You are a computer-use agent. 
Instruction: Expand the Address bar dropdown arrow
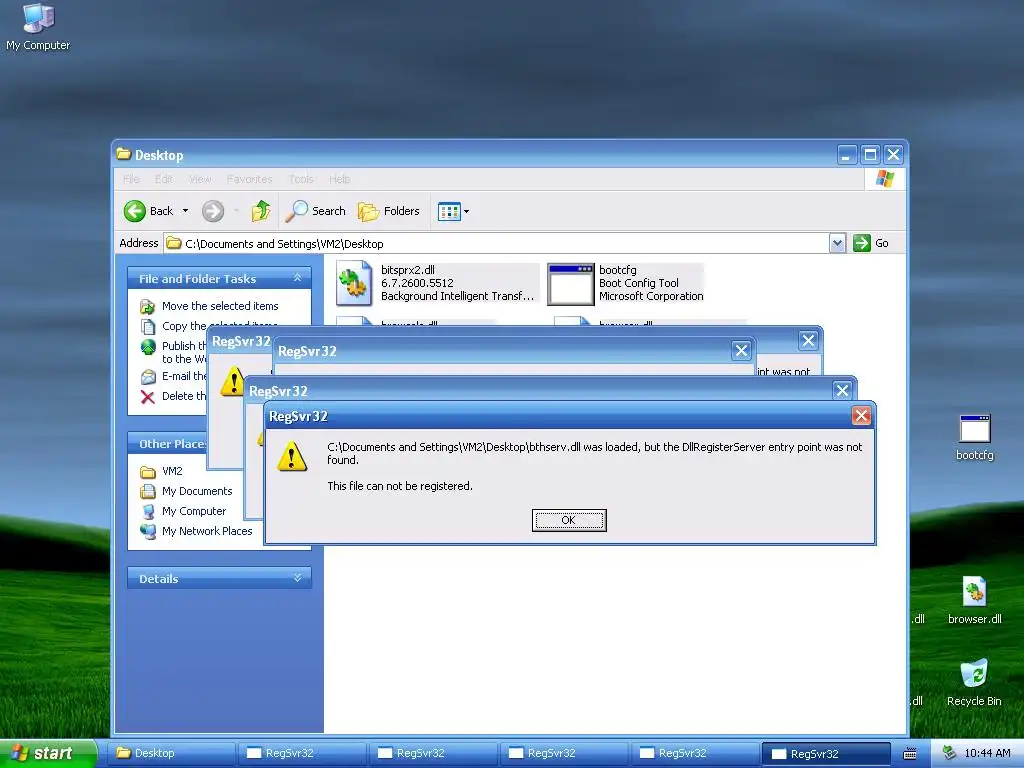[x=837, y=244]
